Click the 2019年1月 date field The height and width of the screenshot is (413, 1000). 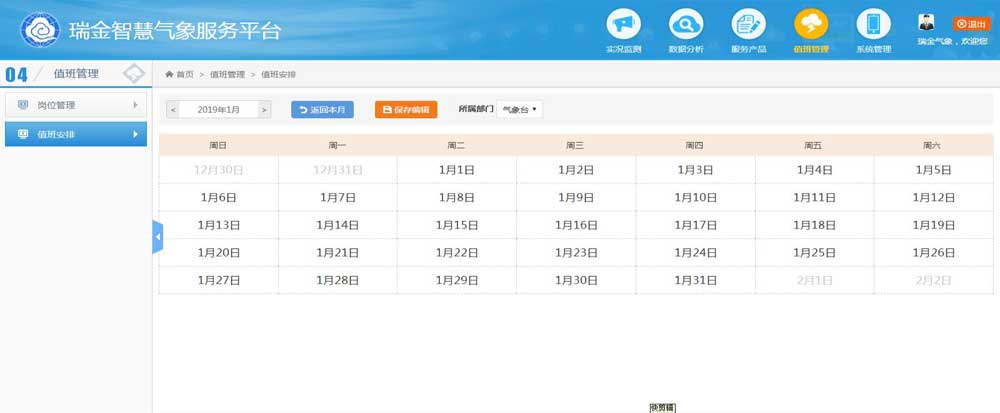point(219,109)
